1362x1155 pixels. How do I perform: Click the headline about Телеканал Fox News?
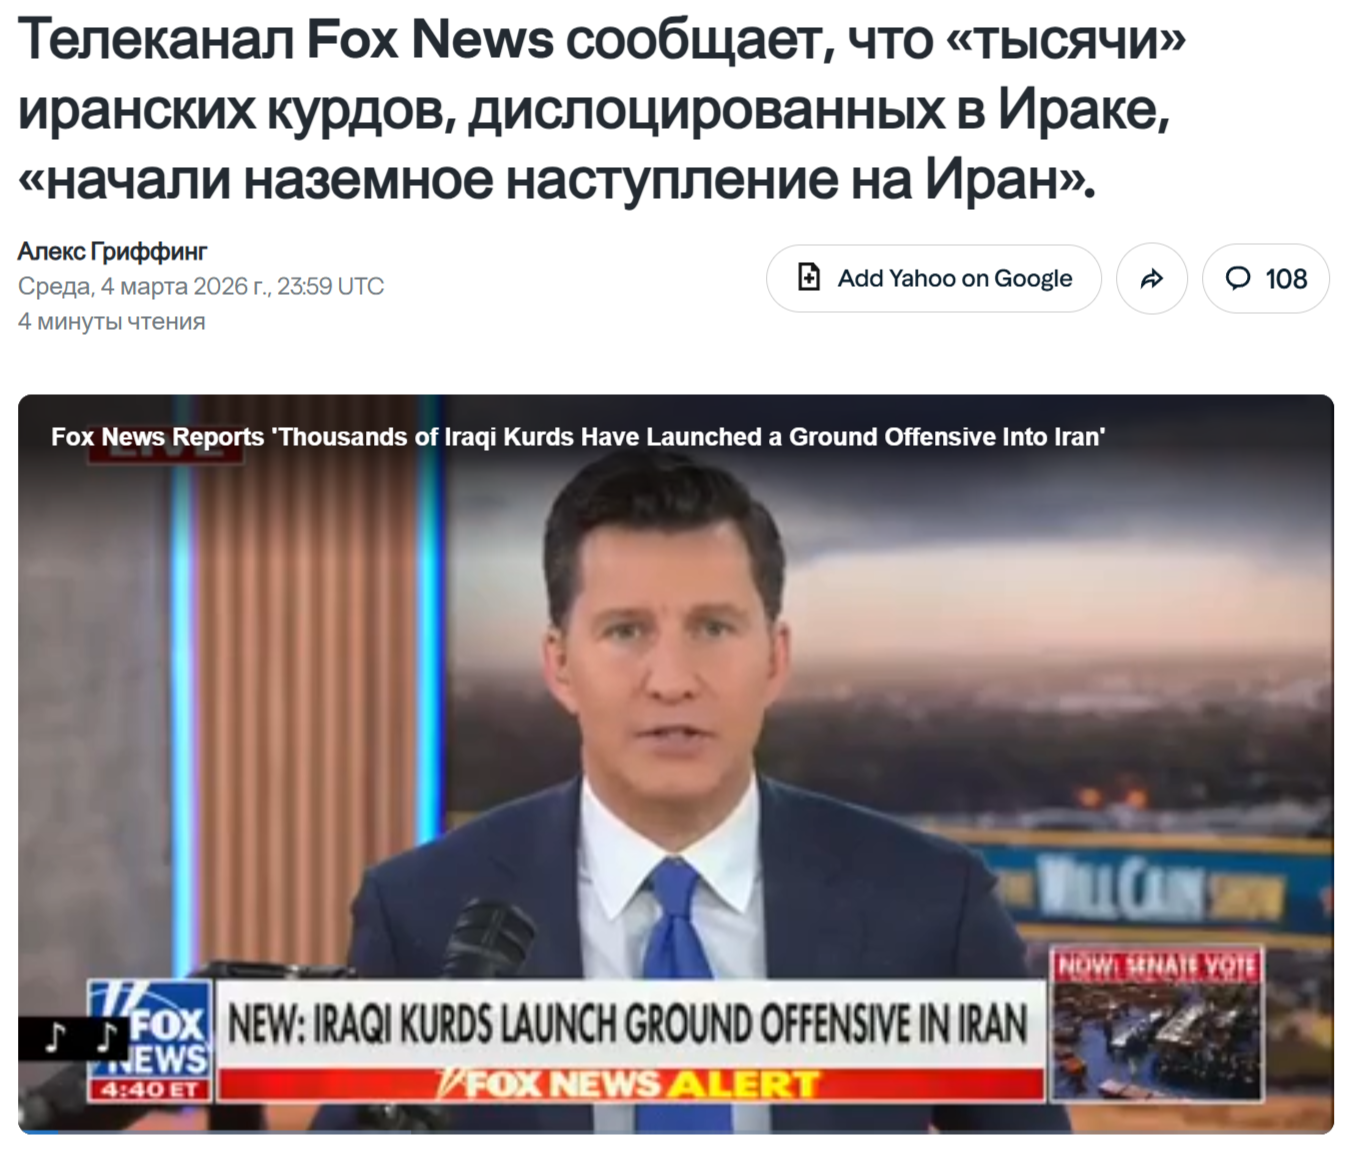(602, 109)
